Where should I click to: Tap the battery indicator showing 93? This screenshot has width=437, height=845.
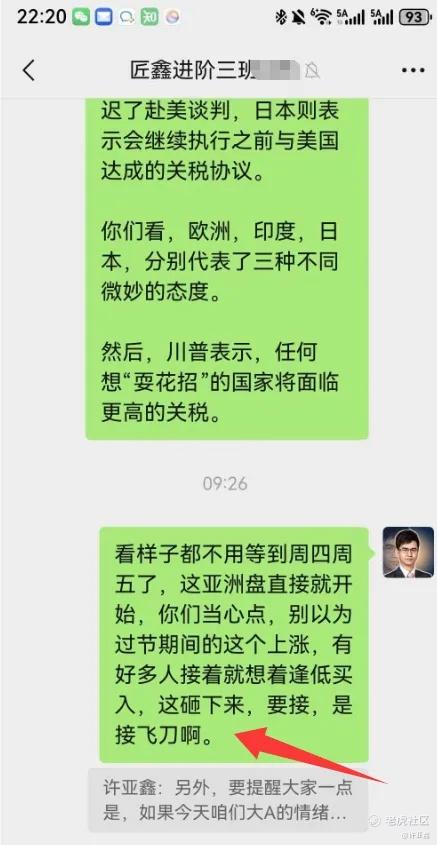pyautogui.click(x=413, y=17)
